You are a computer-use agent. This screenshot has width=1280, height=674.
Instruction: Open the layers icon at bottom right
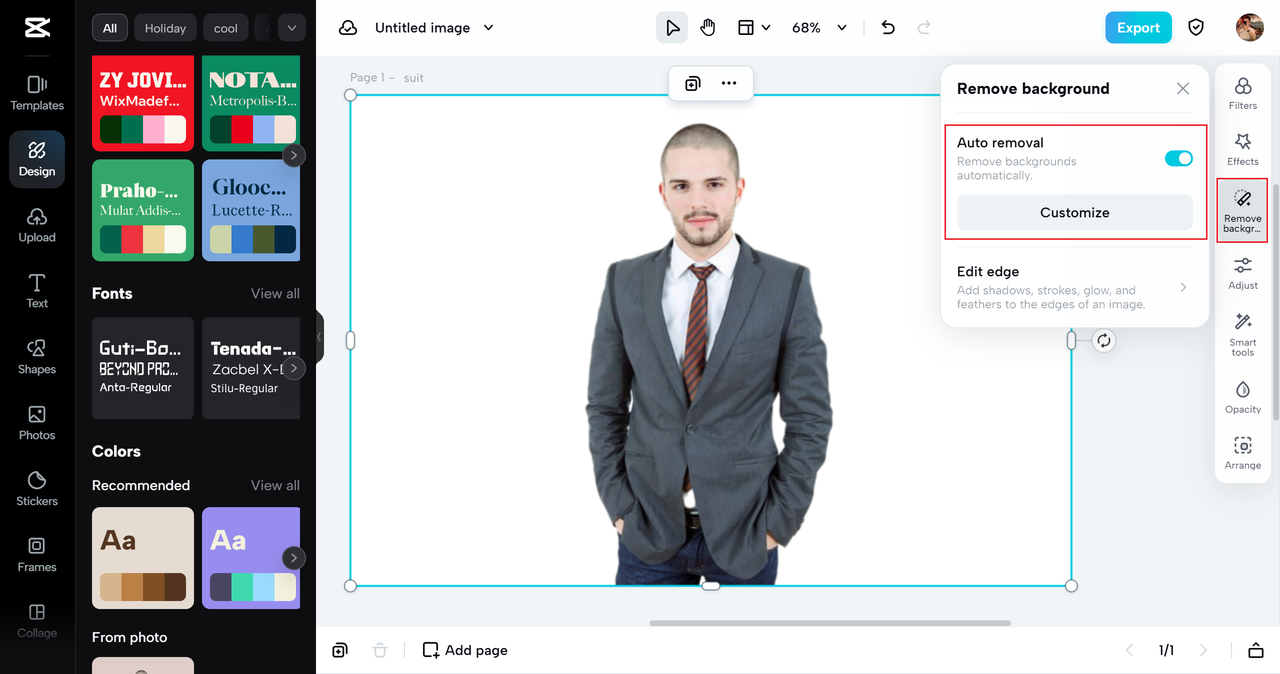coord(1256,650)
